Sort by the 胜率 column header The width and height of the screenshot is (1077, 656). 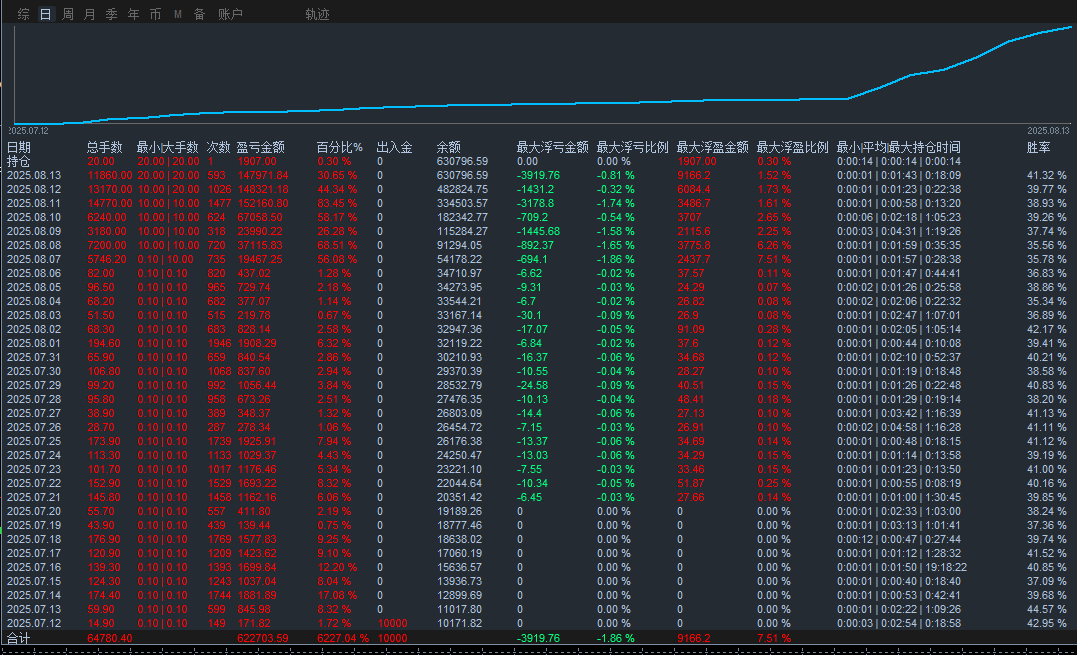[1039, 147]
